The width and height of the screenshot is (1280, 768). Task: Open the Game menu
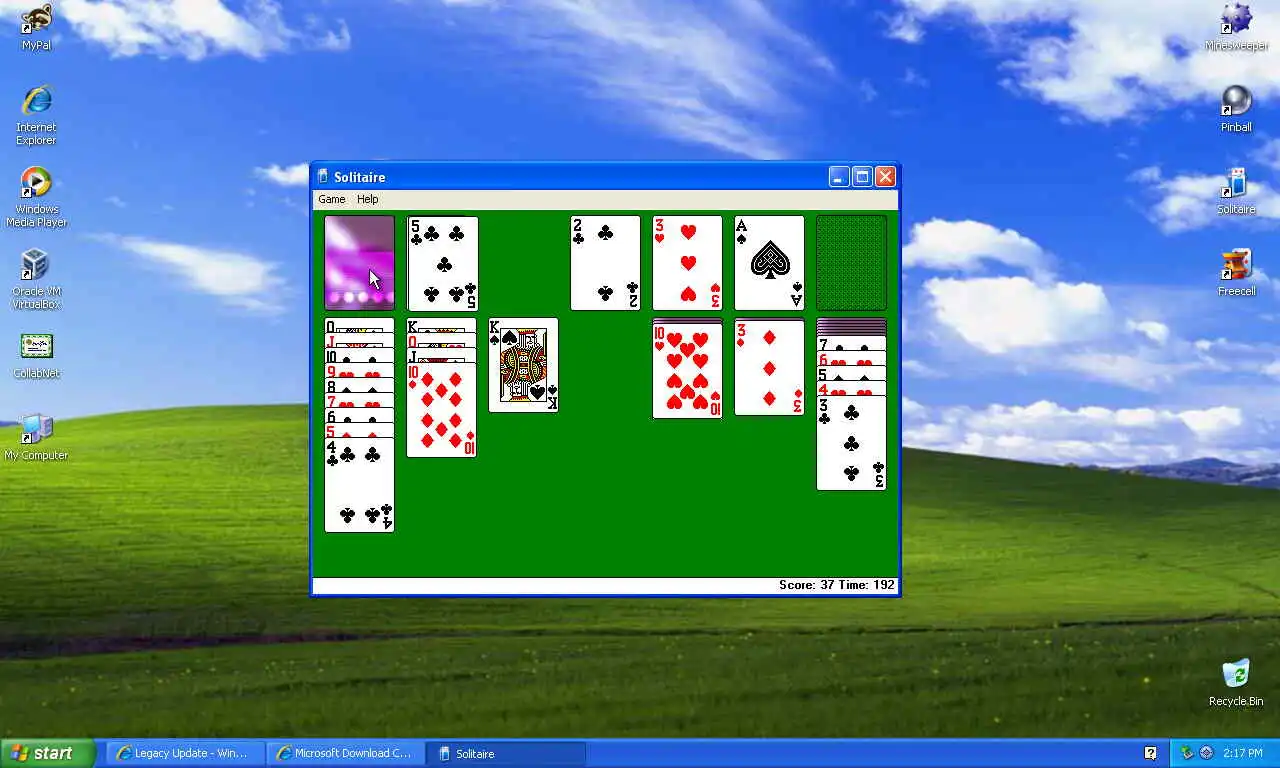pos(332,199)
